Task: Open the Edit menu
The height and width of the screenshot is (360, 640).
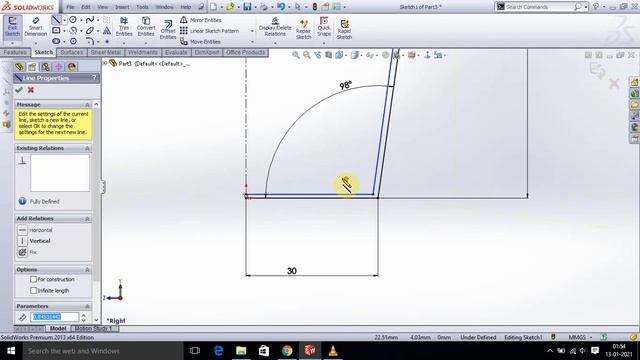Action: [86, 7]
